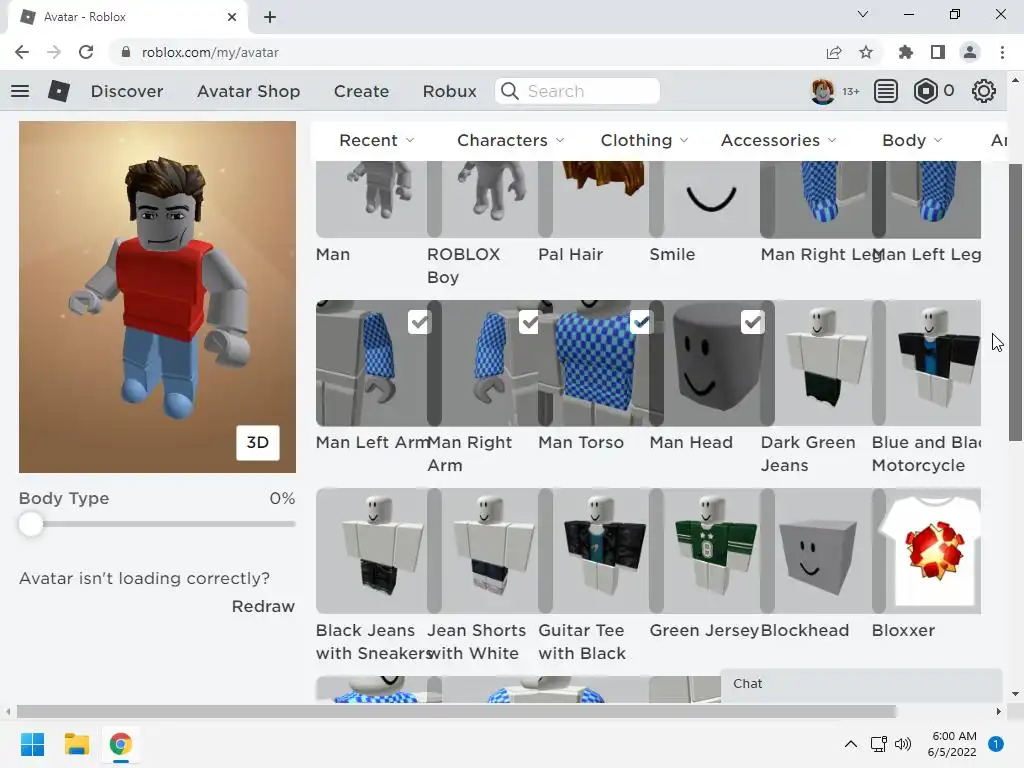The width and height of the screenshot is (1024, 768).
Task: Expand the Clothing dropdown
Action: coord(645,140)
